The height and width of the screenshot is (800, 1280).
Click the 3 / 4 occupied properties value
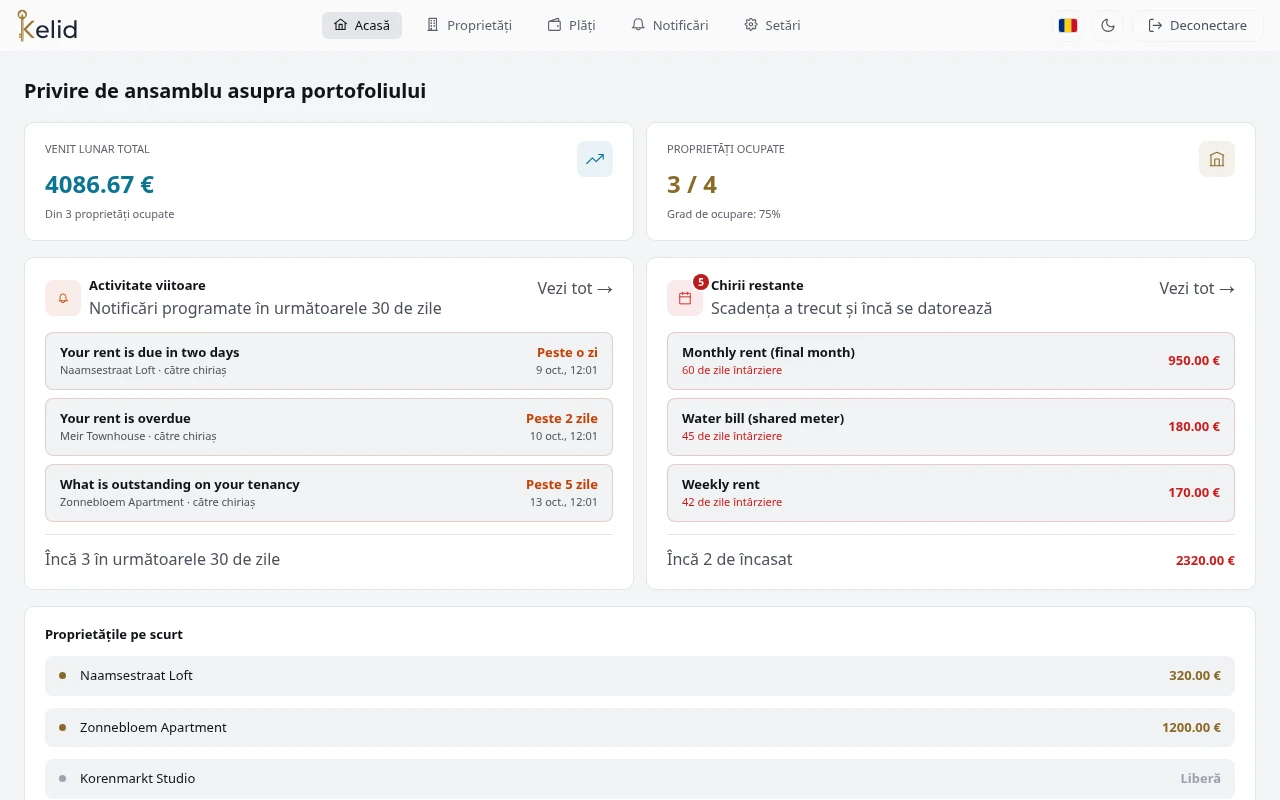tap(692, 185)
